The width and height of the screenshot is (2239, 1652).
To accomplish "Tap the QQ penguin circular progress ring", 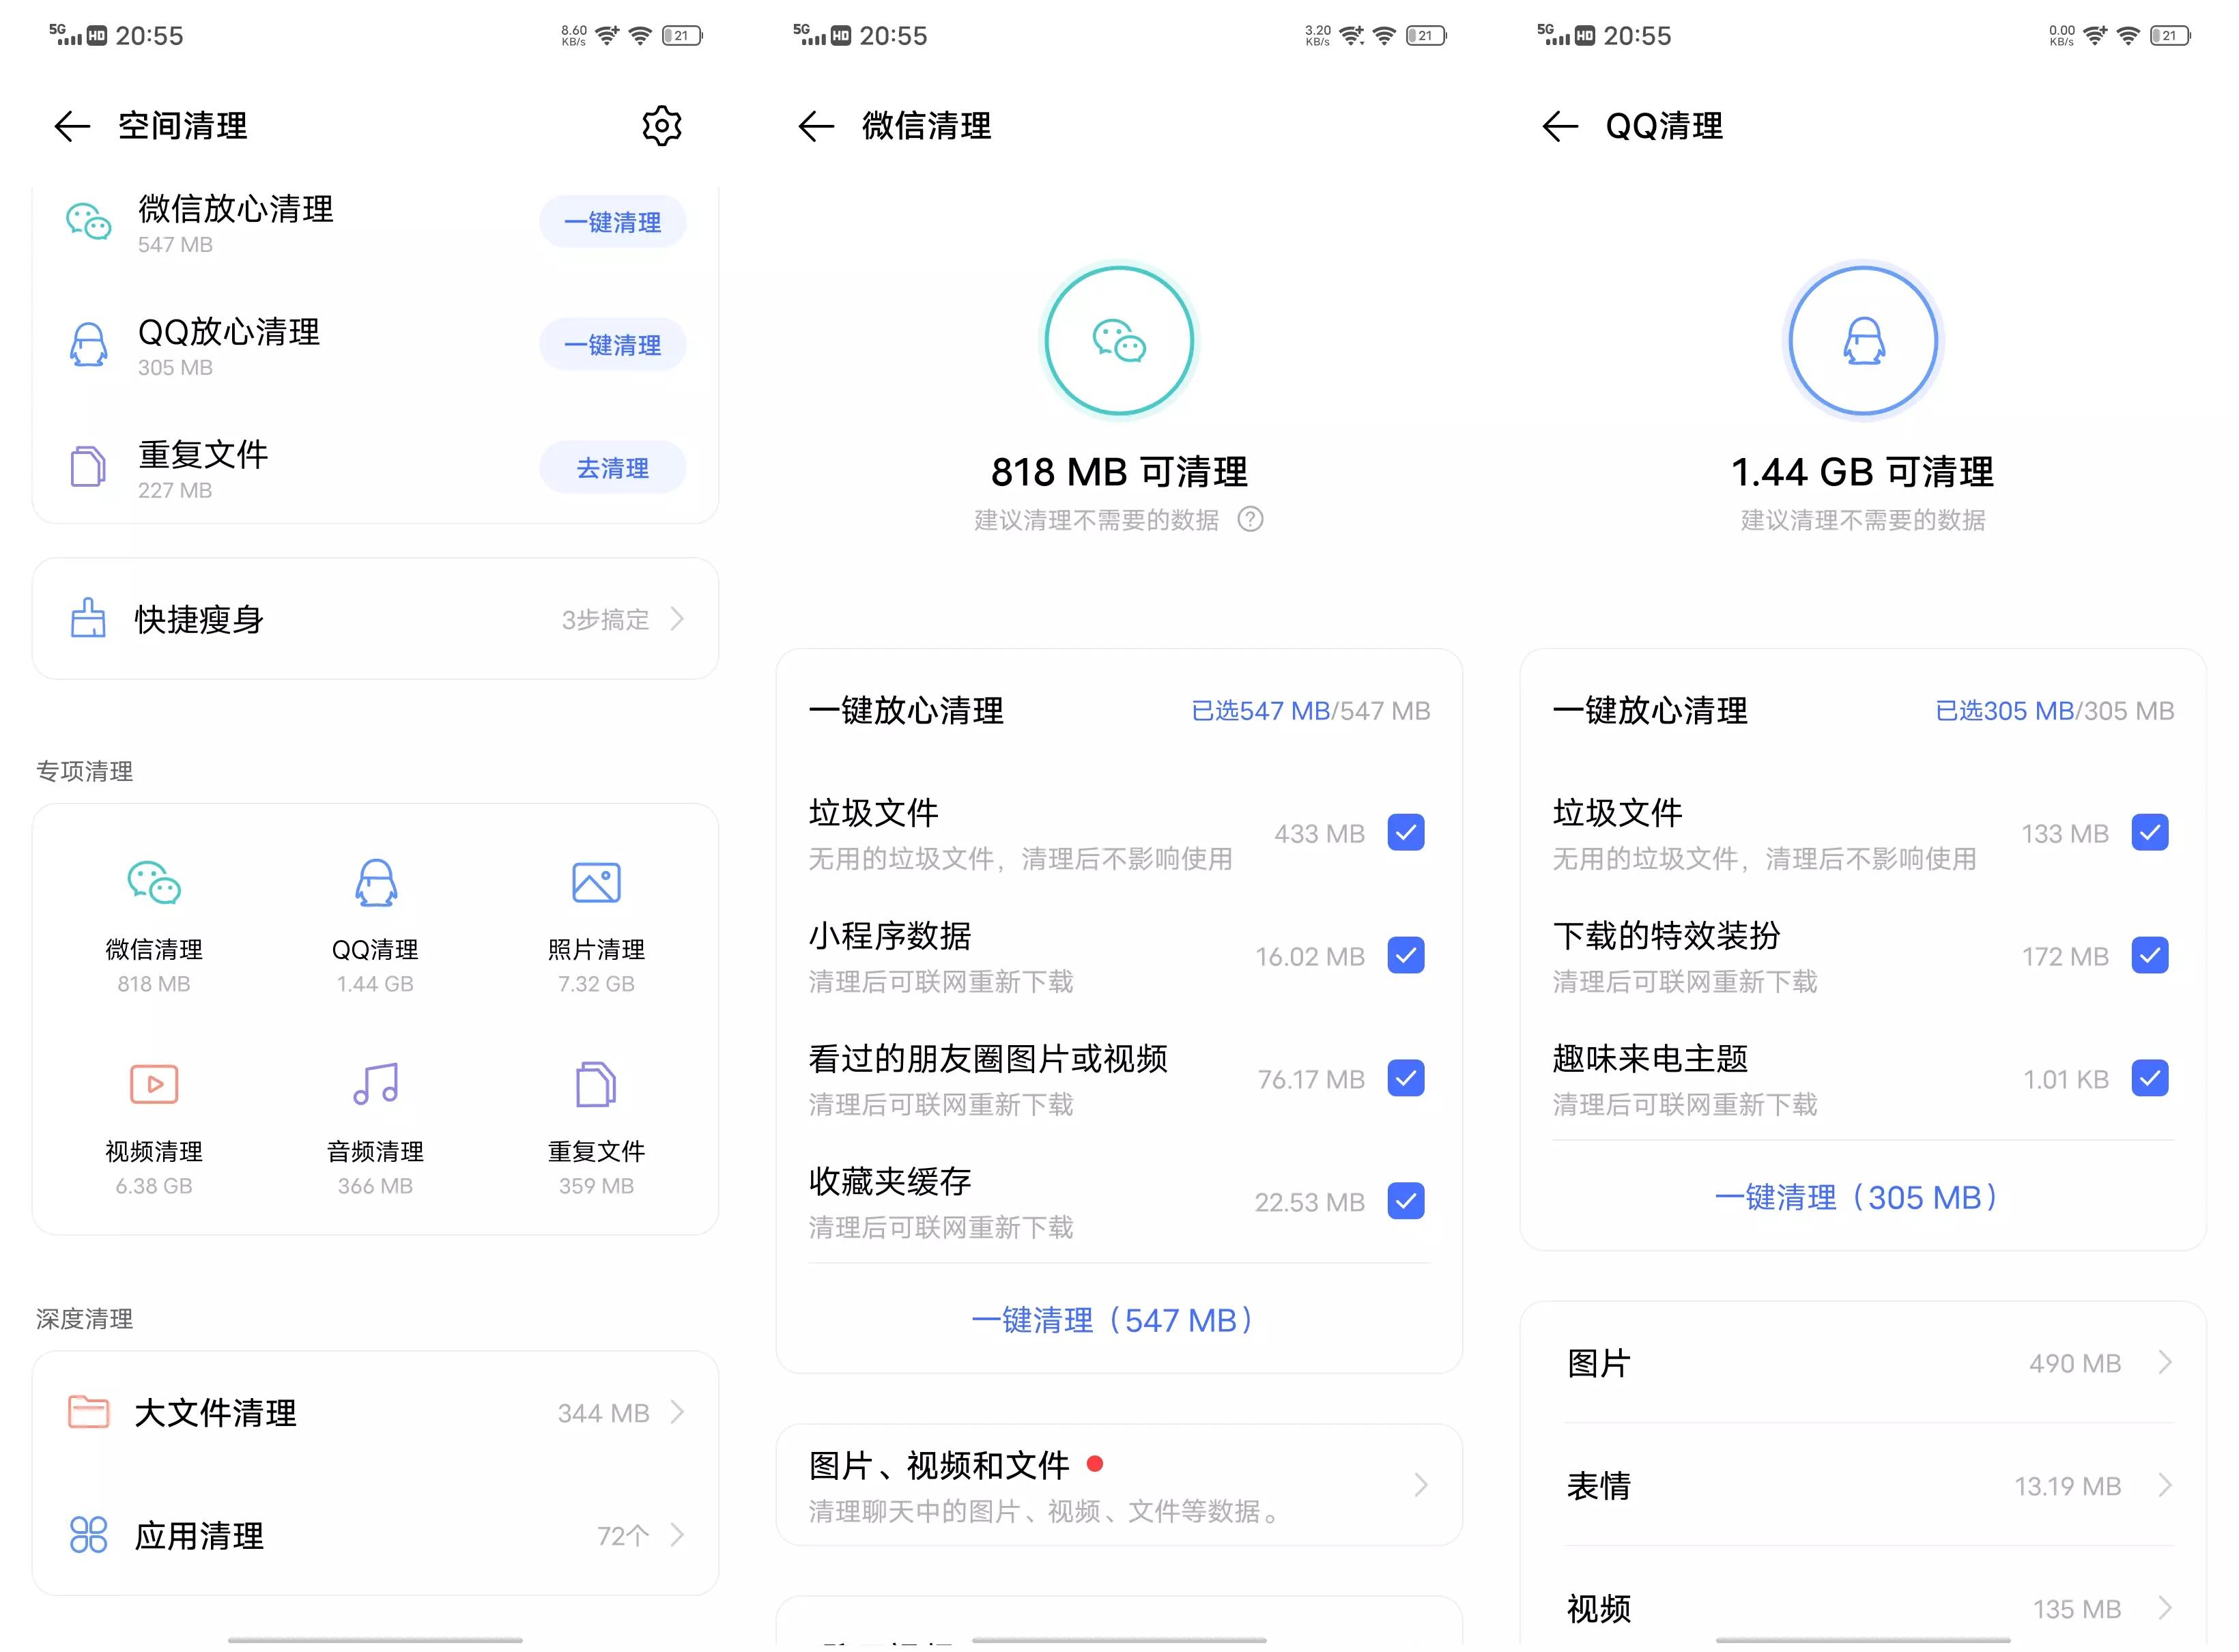I will (1863, 341).
